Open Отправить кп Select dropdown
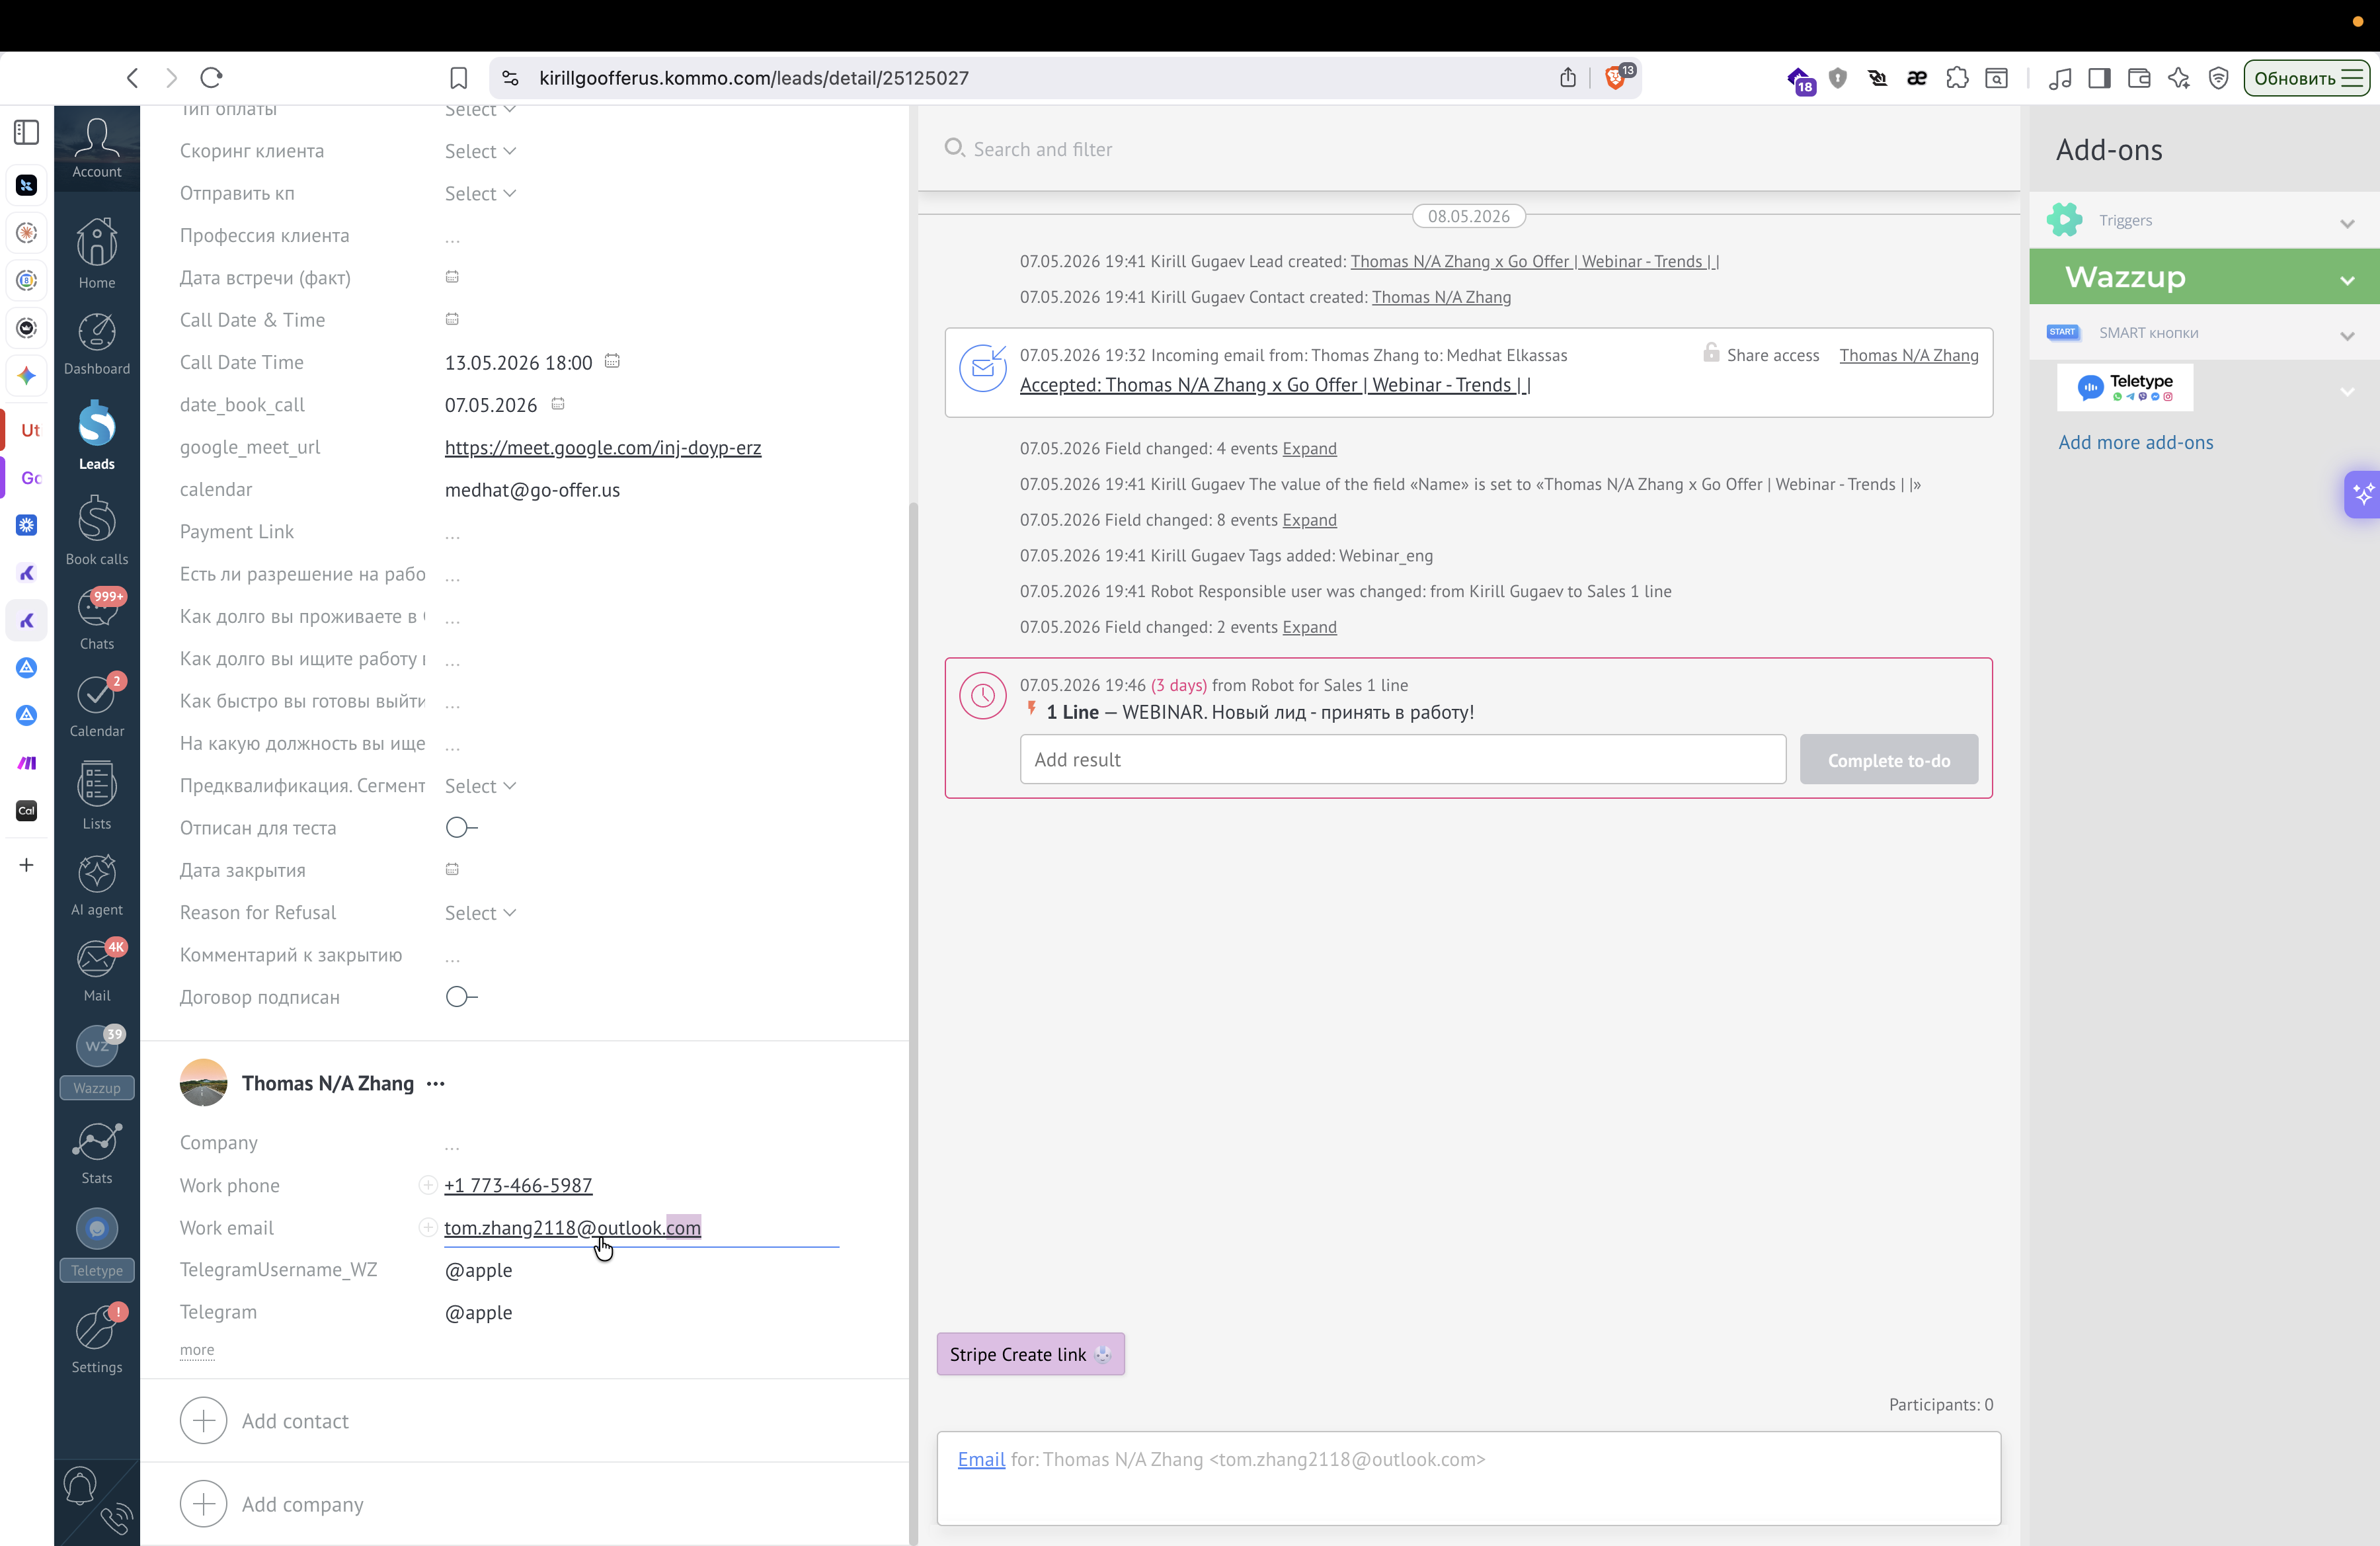This screenshot has height=1546, width=2380. coord(480,193)
